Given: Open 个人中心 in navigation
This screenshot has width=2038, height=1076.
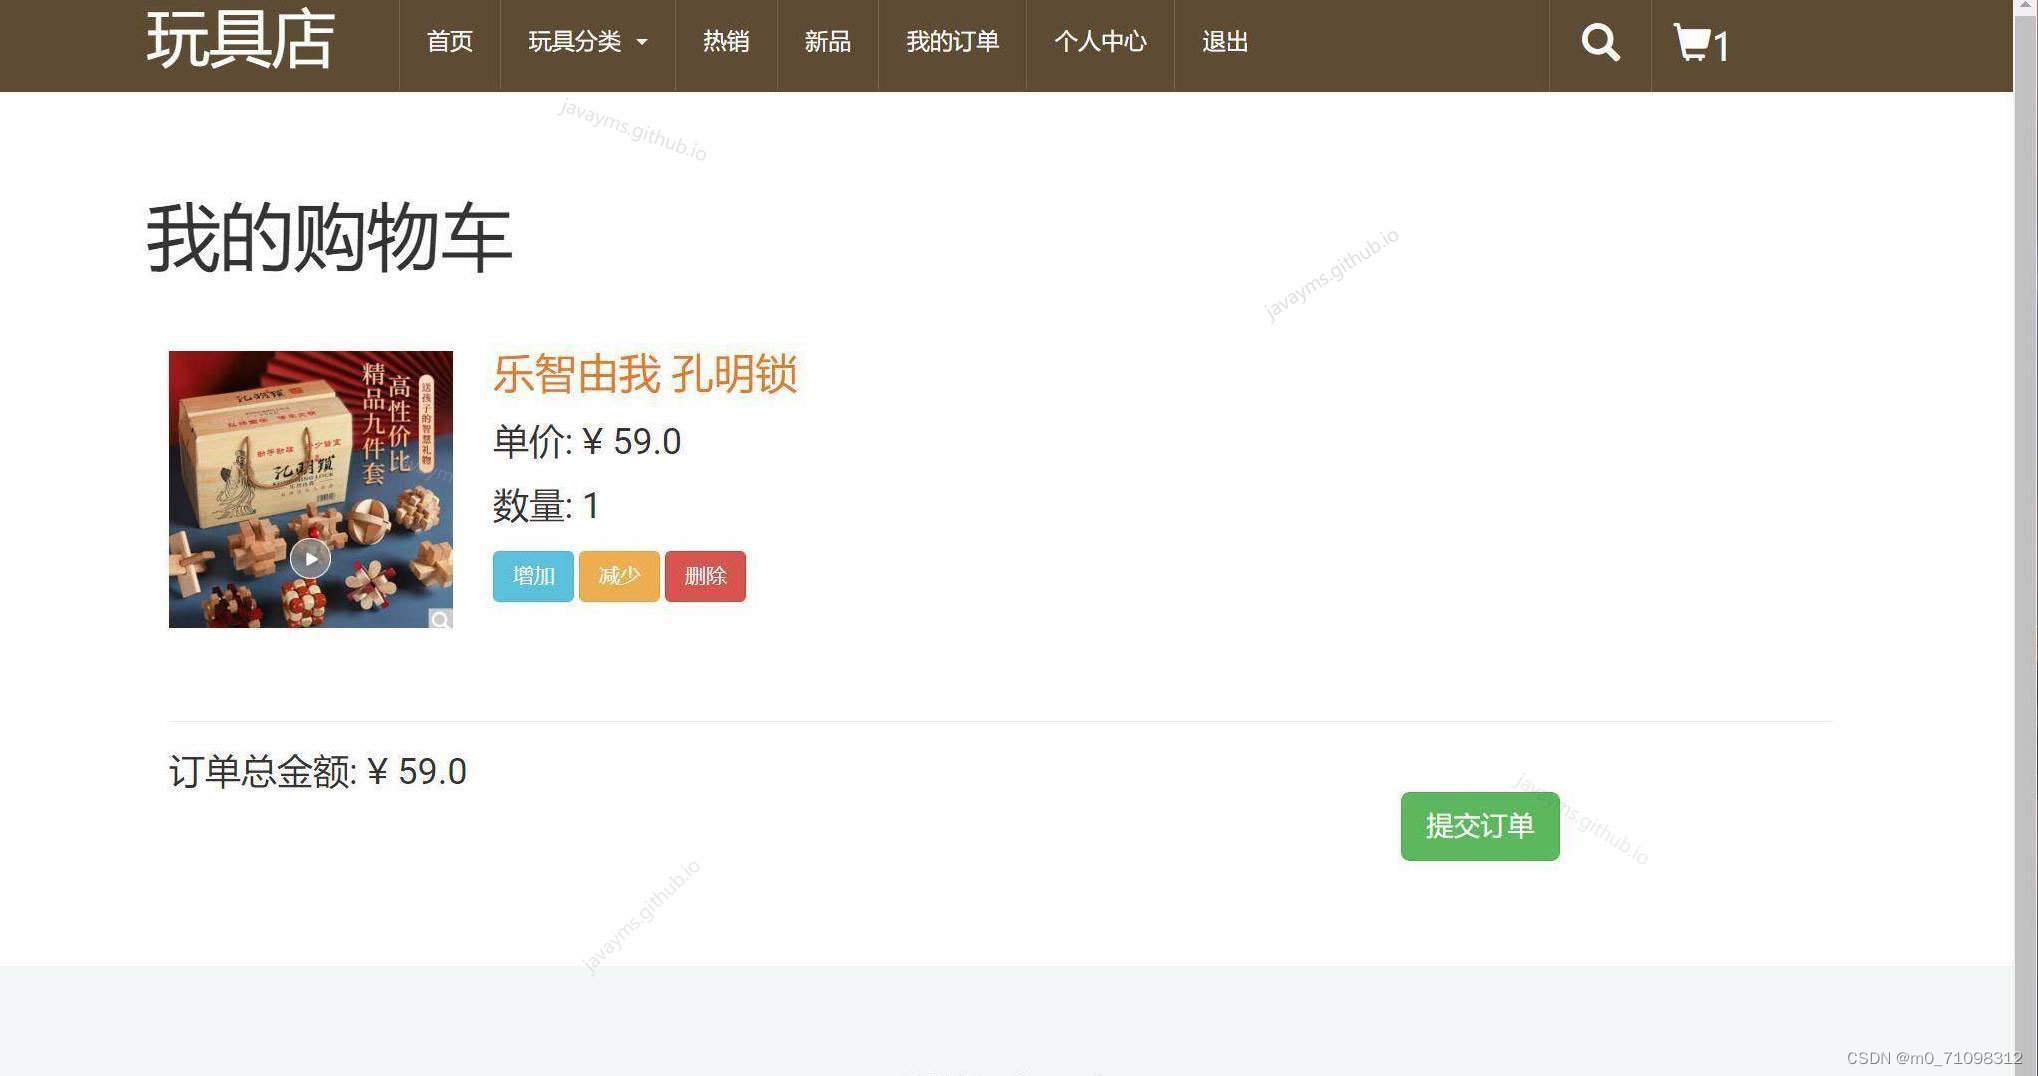Looking at the screenshot, I should point(1100,42).
